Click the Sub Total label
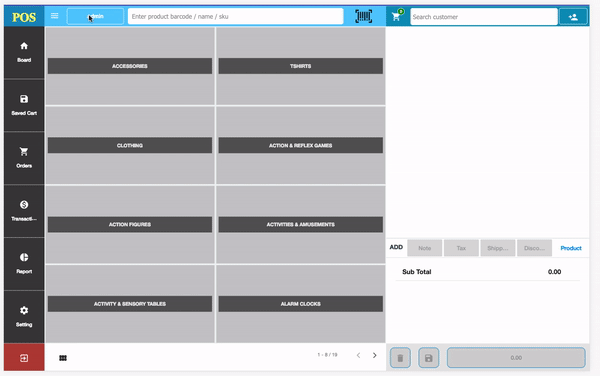The width and height of the screenshot is (600, 376). coord(416,272)
